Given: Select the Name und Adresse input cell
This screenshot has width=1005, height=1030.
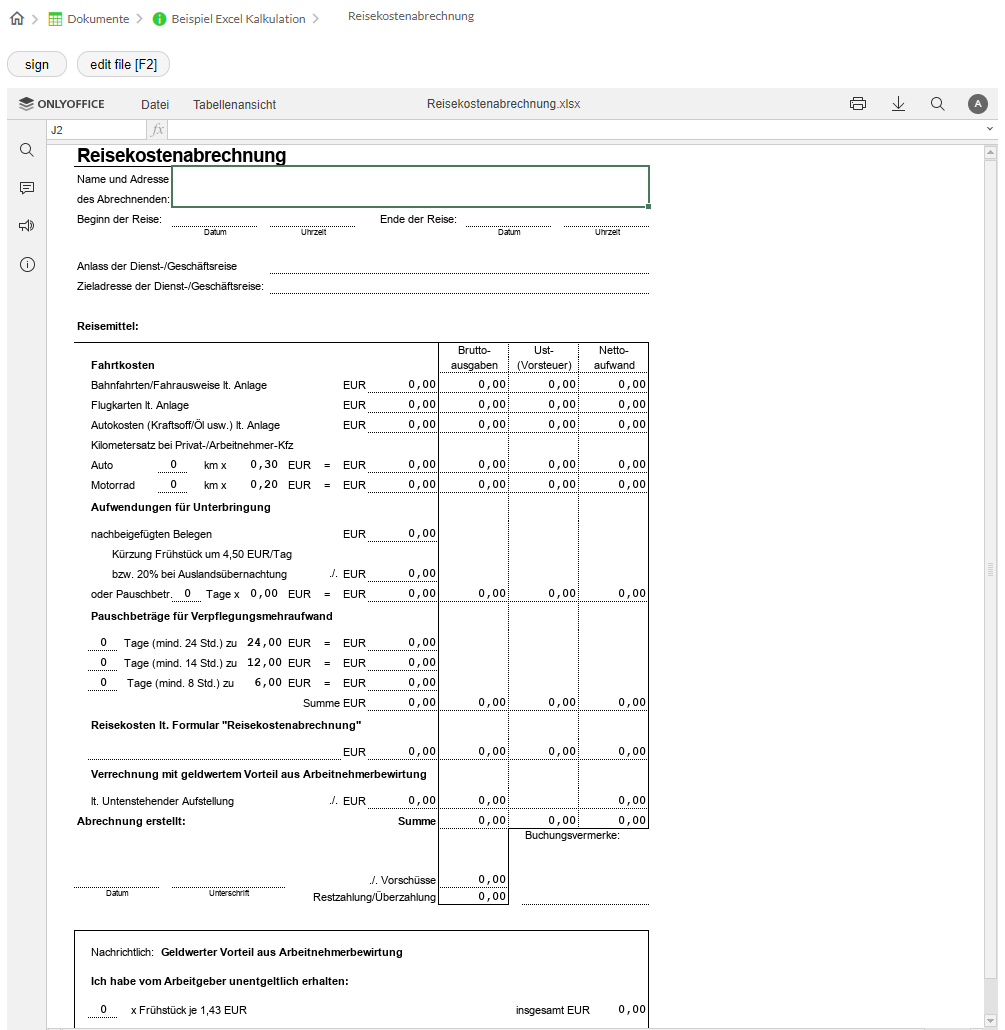Looking at the screenshot, I should pyautogui.click(x=411, y=187).
